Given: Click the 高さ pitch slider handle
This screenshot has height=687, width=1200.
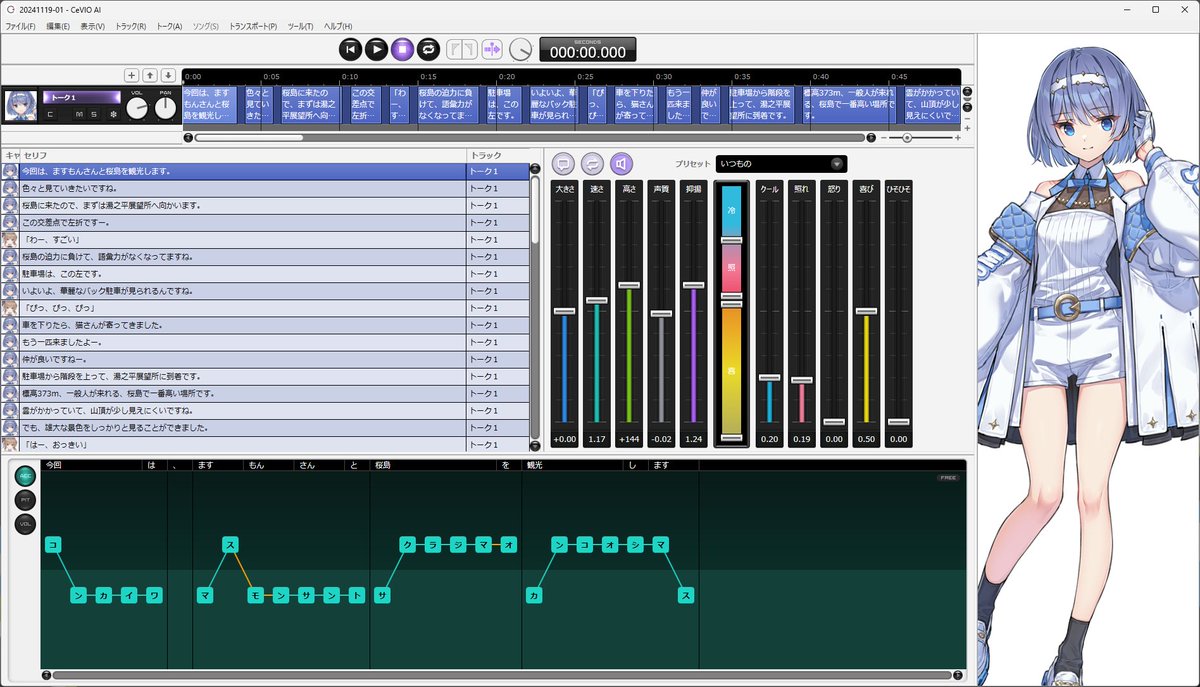Looking at the screenshot, I should tap(628, 286).
